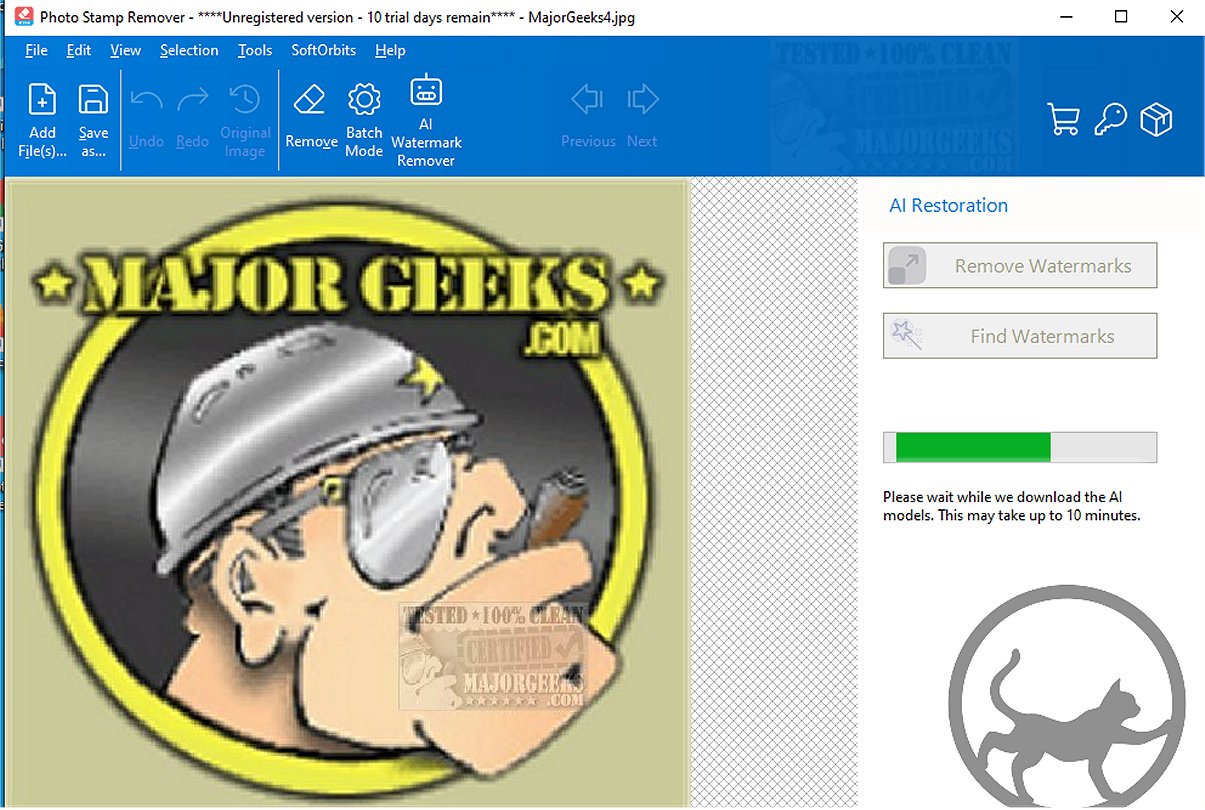Click the MajorGeeks image in the canvas
The image size is (1205, 810).
pyautogui.click(x=346, y=492)
